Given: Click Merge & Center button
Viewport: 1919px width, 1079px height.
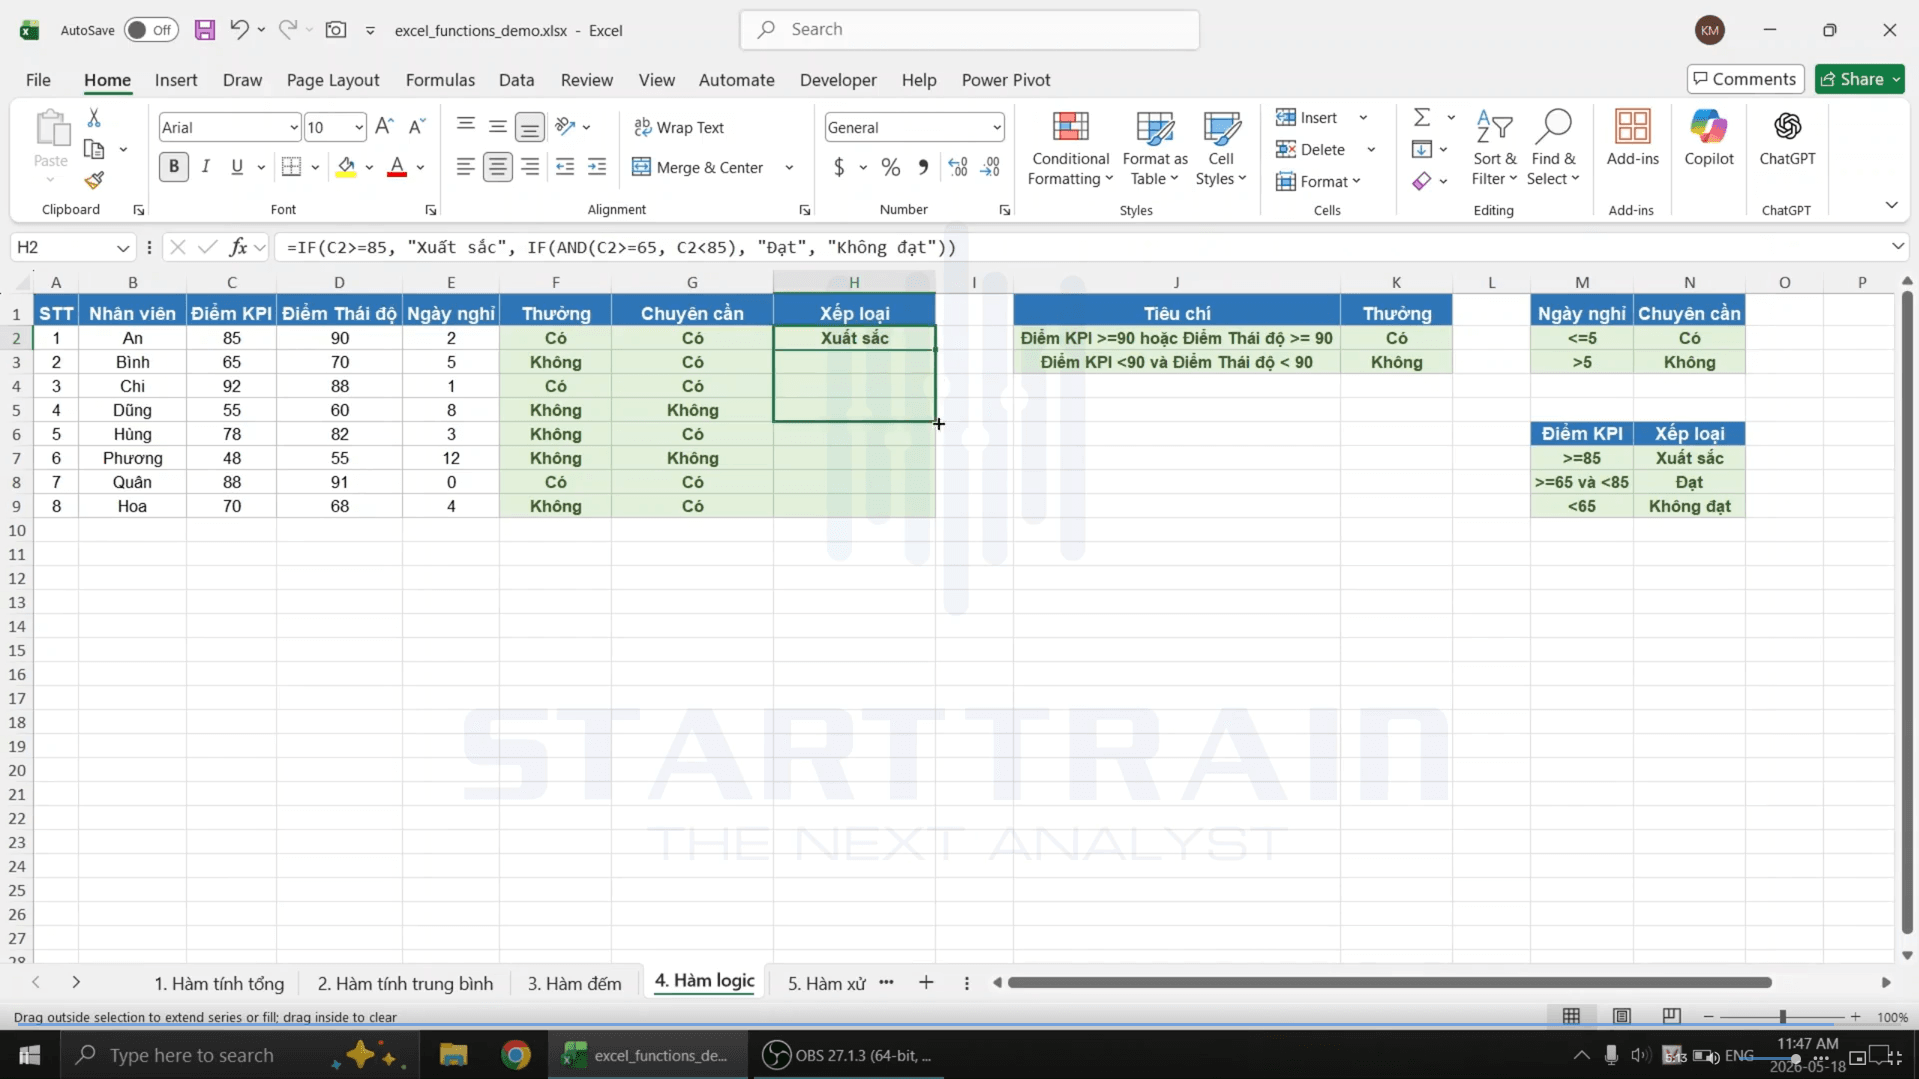Looking at the screenshot, I should coord(698,167).
